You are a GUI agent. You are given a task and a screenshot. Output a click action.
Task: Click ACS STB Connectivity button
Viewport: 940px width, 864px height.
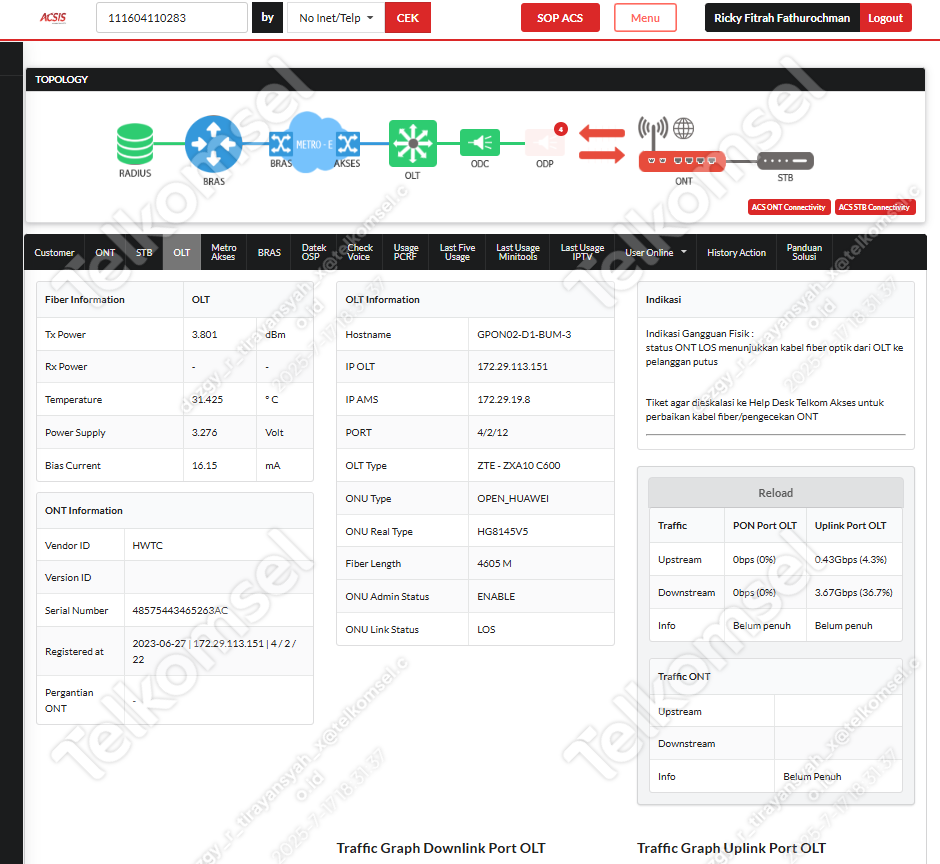875,207
